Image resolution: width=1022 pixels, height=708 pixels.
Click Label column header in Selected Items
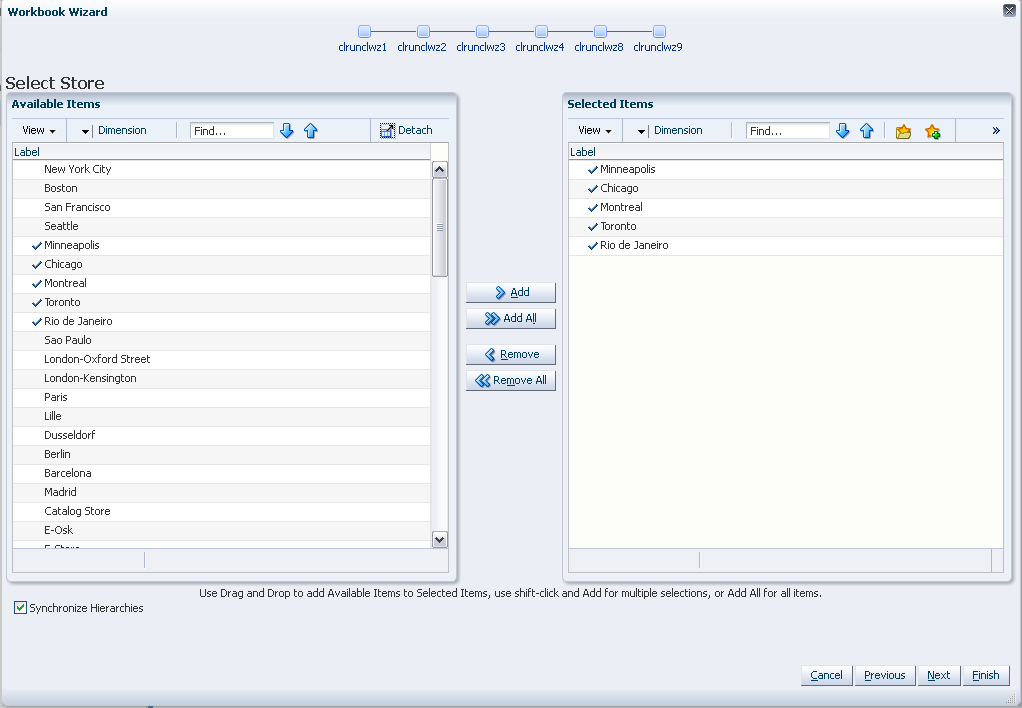[785, 152]
